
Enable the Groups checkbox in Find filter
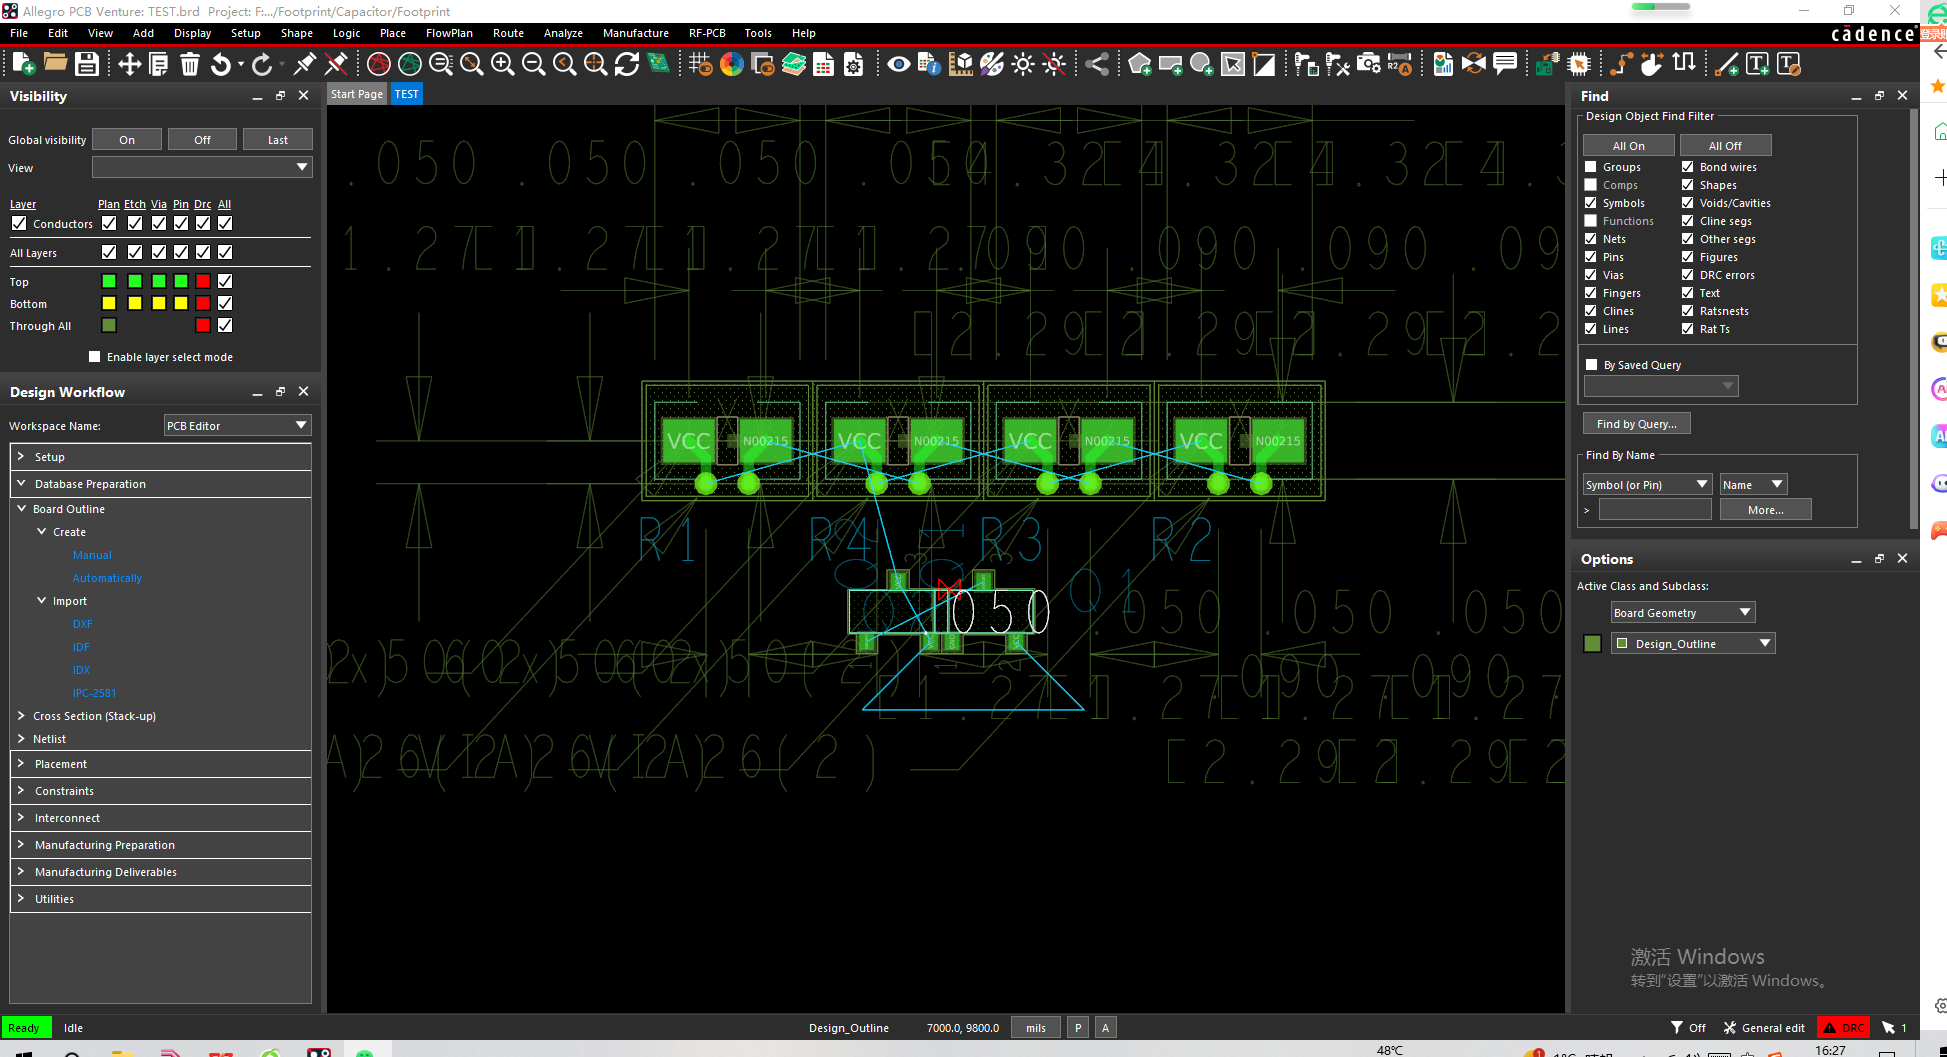click(1591, 167)
